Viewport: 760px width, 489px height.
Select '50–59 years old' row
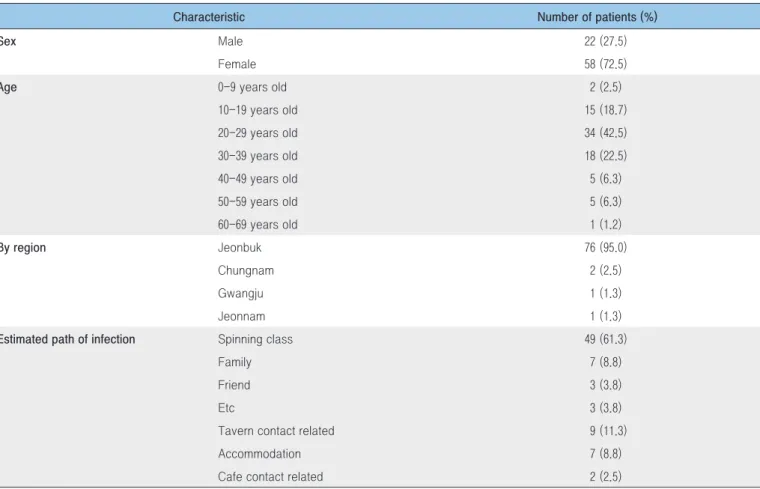click(x=257, y=202)
